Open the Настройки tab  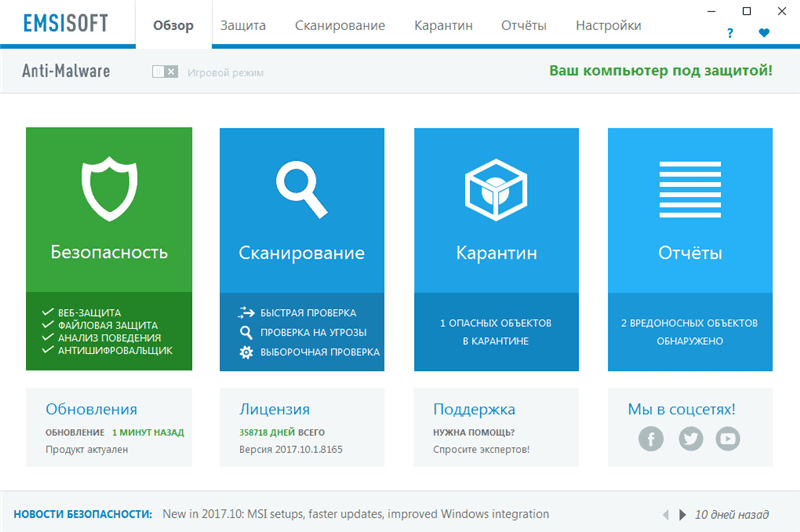pos(608,26)
